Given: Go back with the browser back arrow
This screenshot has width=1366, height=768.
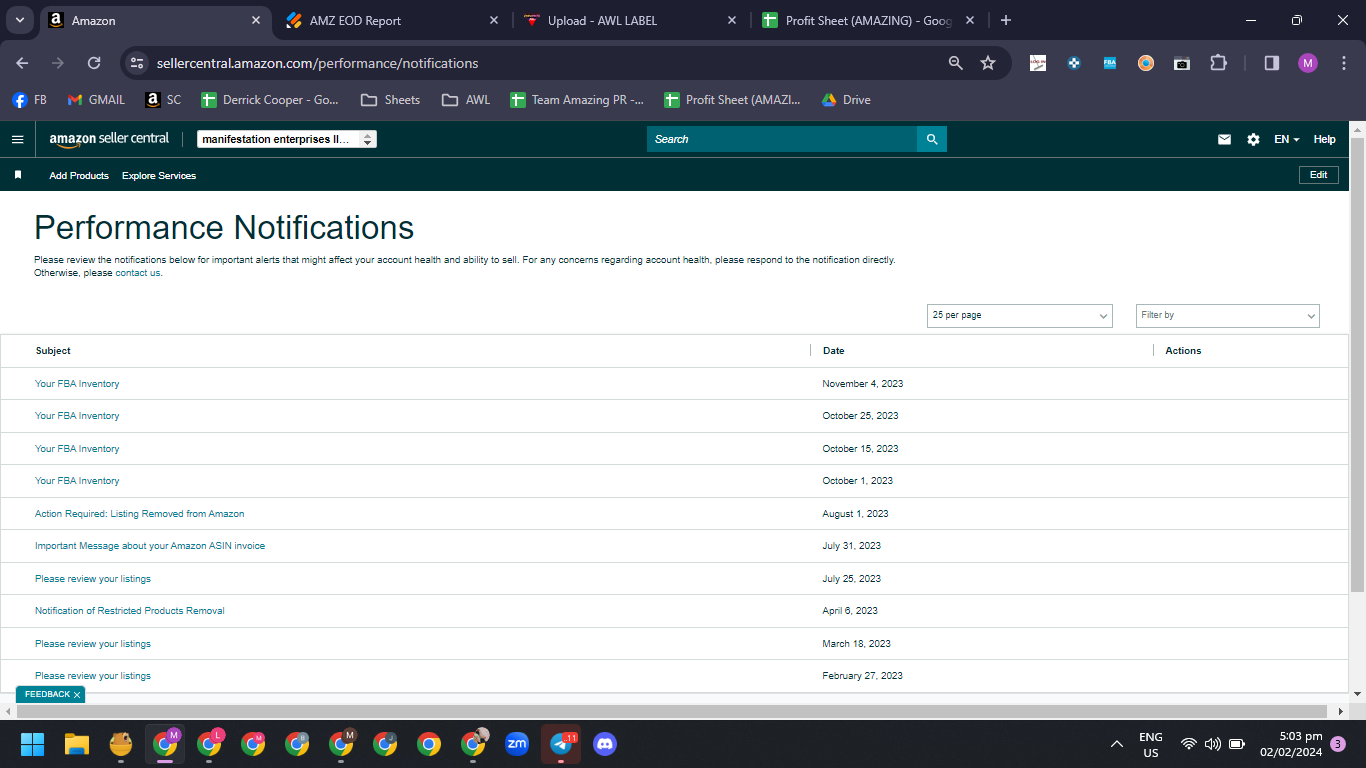Looking at the screenshot, I should 22,63.
